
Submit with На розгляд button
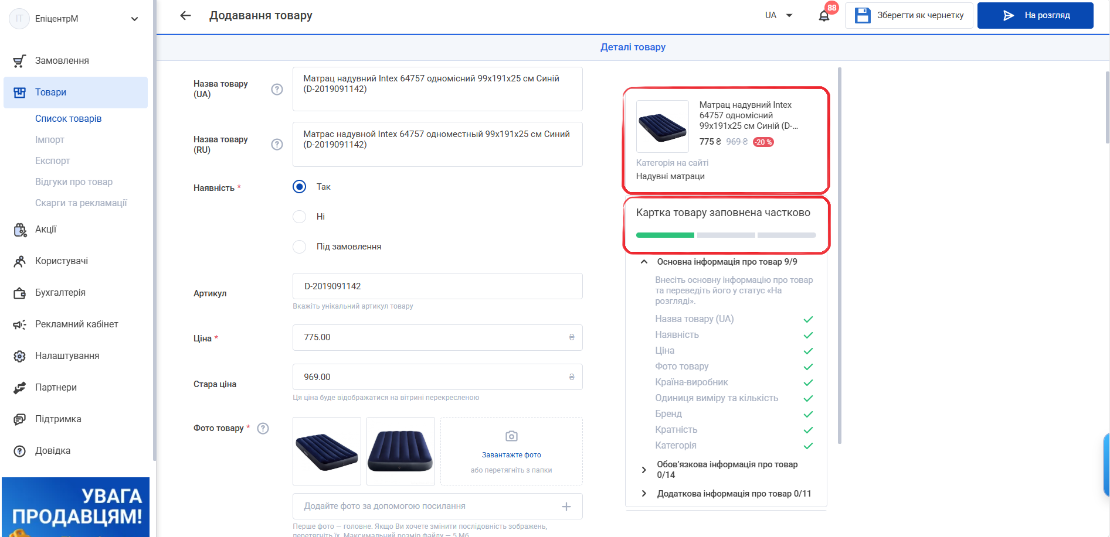coord(1035,16)
